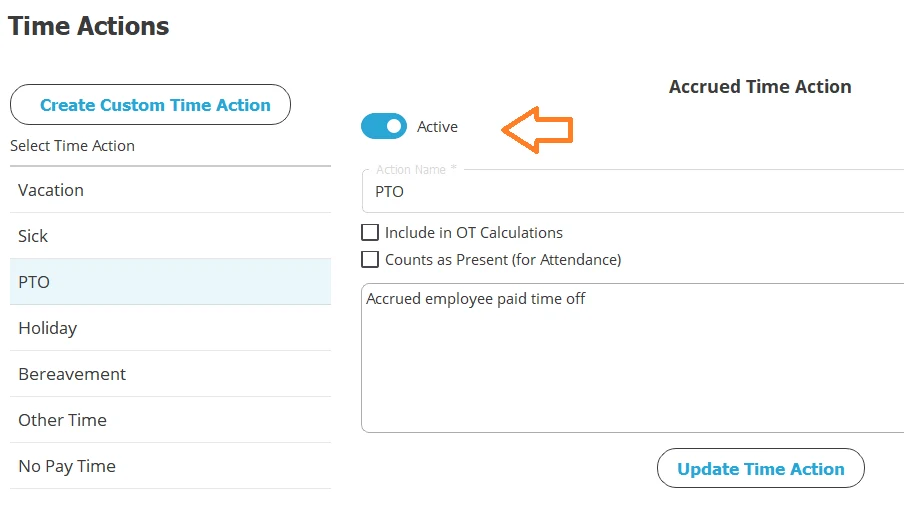Click the Active label text beside the switch
The image size is (904, 531).
[437, 127]
